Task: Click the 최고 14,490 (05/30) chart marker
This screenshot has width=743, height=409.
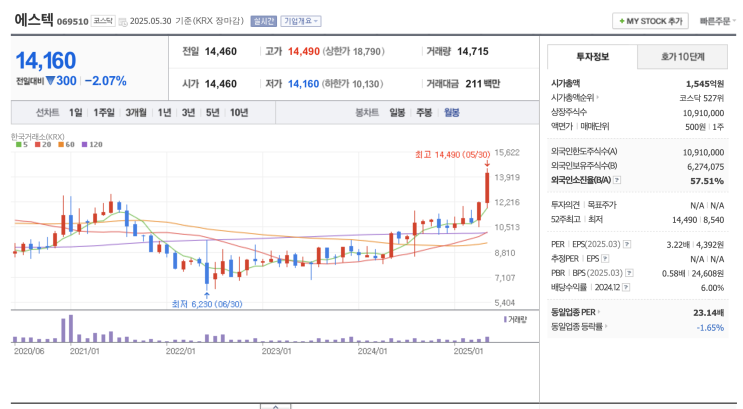Action: click(452, 155)
